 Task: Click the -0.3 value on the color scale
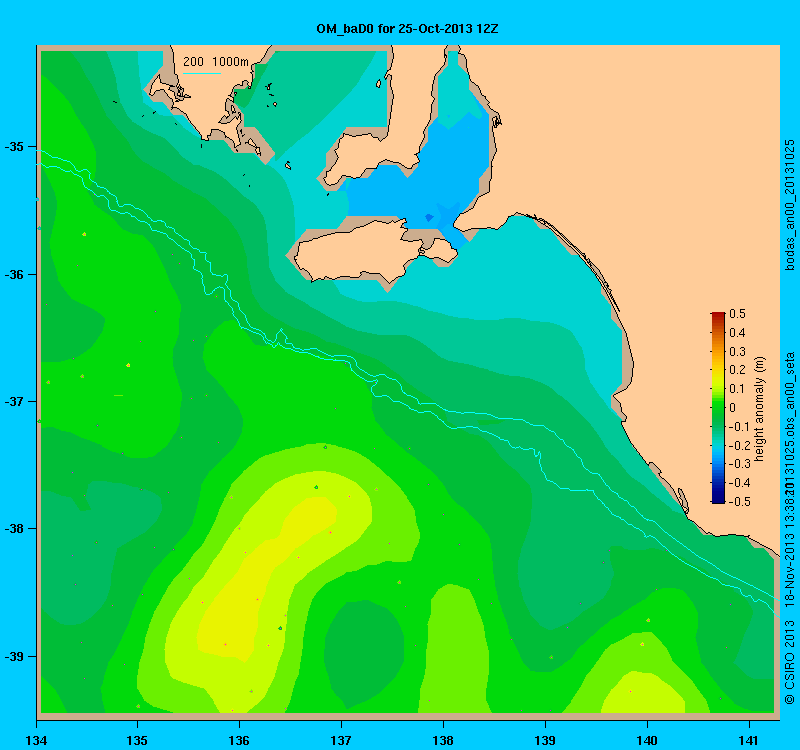coord(738,464)
